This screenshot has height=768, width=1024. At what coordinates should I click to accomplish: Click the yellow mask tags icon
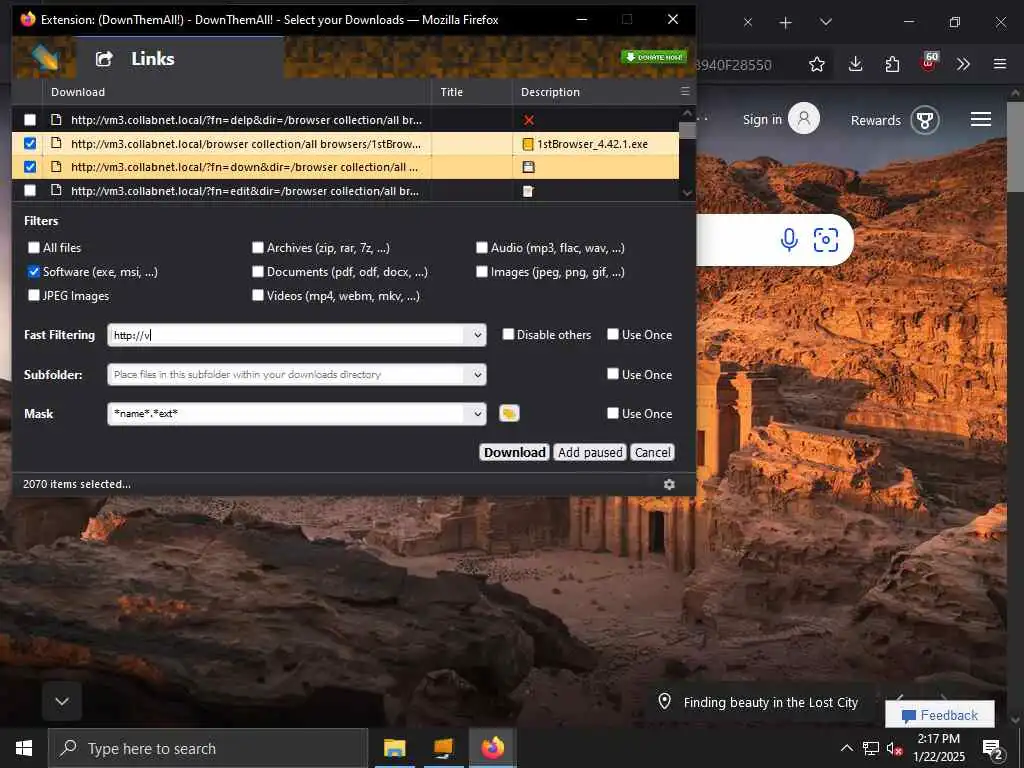(x=509, y=413)
